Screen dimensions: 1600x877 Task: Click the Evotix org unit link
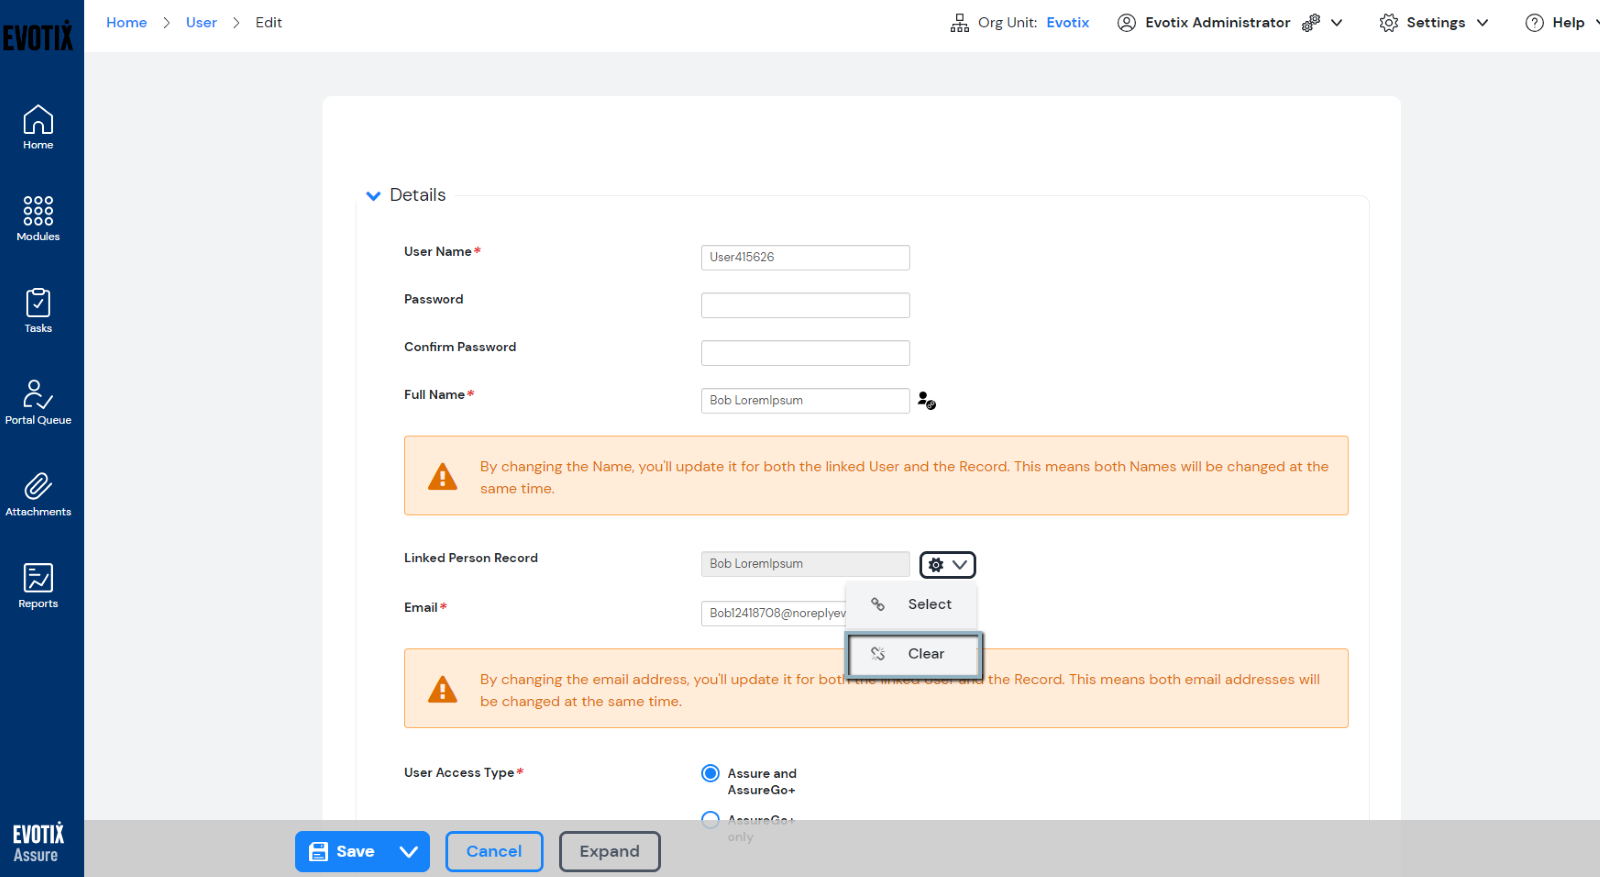click(1068, 23)
